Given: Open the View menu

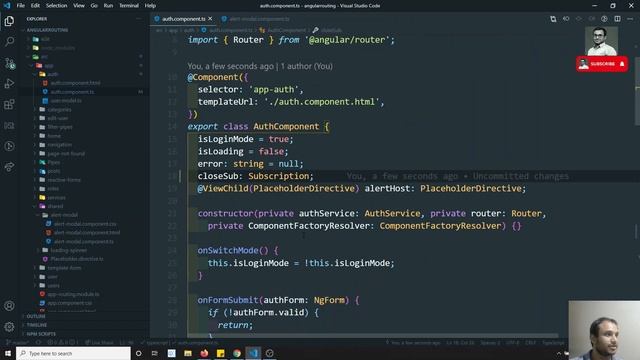Looking at the screenshot, I should pos(79,6).
